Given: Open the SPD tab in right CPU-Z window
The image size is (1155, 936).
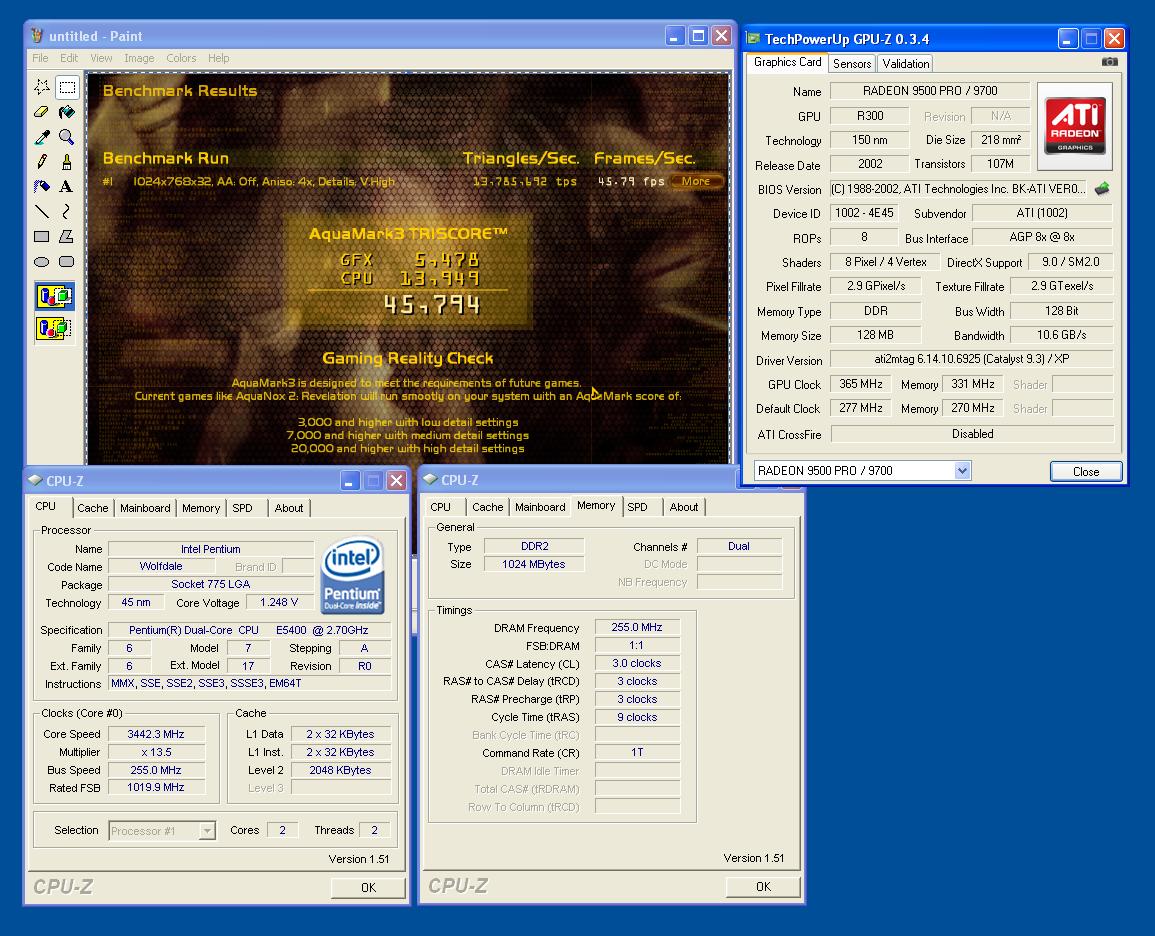Looking at the screenshot, I should (x=637, y=507).
